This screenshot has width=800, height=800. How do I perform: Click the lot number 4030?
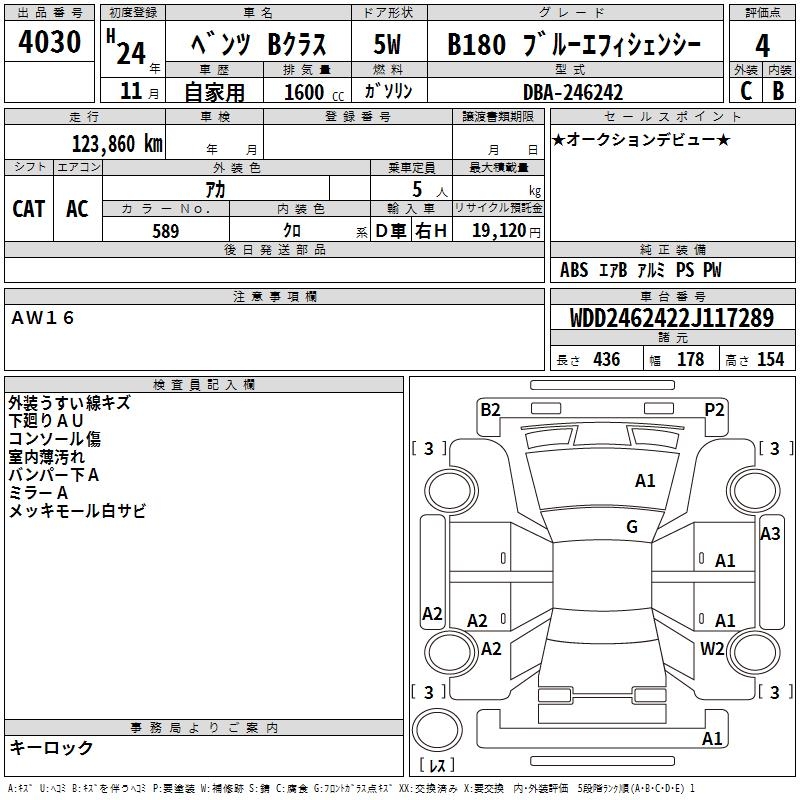(50, 43)
